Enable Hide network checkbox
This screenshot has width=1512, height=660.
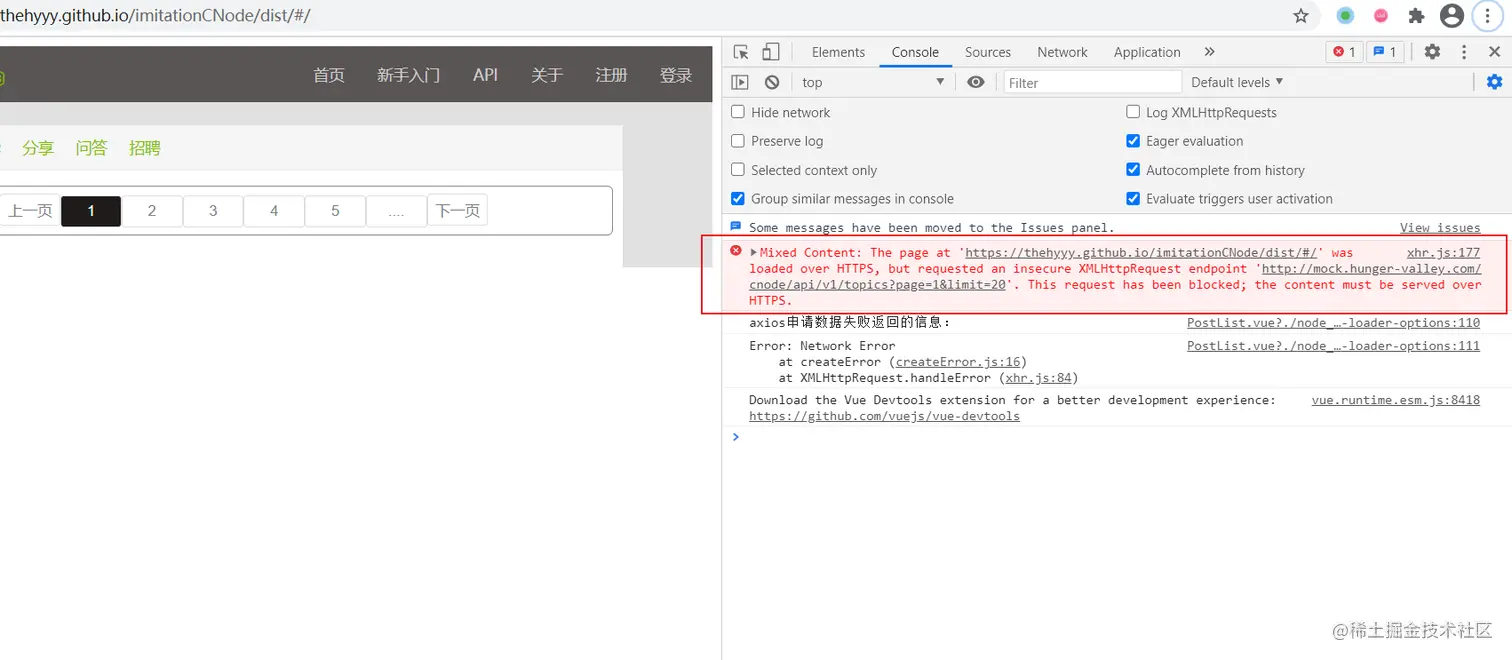point(738,112)
